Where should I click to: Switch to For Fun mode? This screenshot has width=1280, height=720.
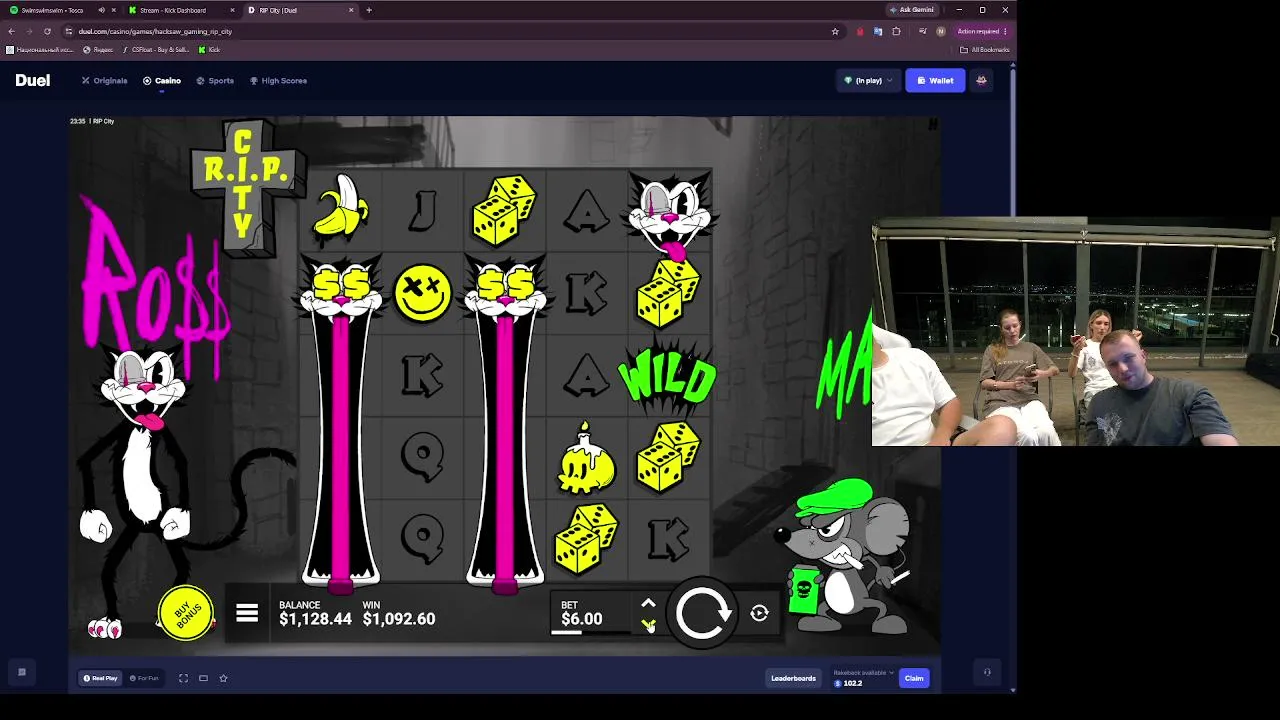[x=144, y=678]
